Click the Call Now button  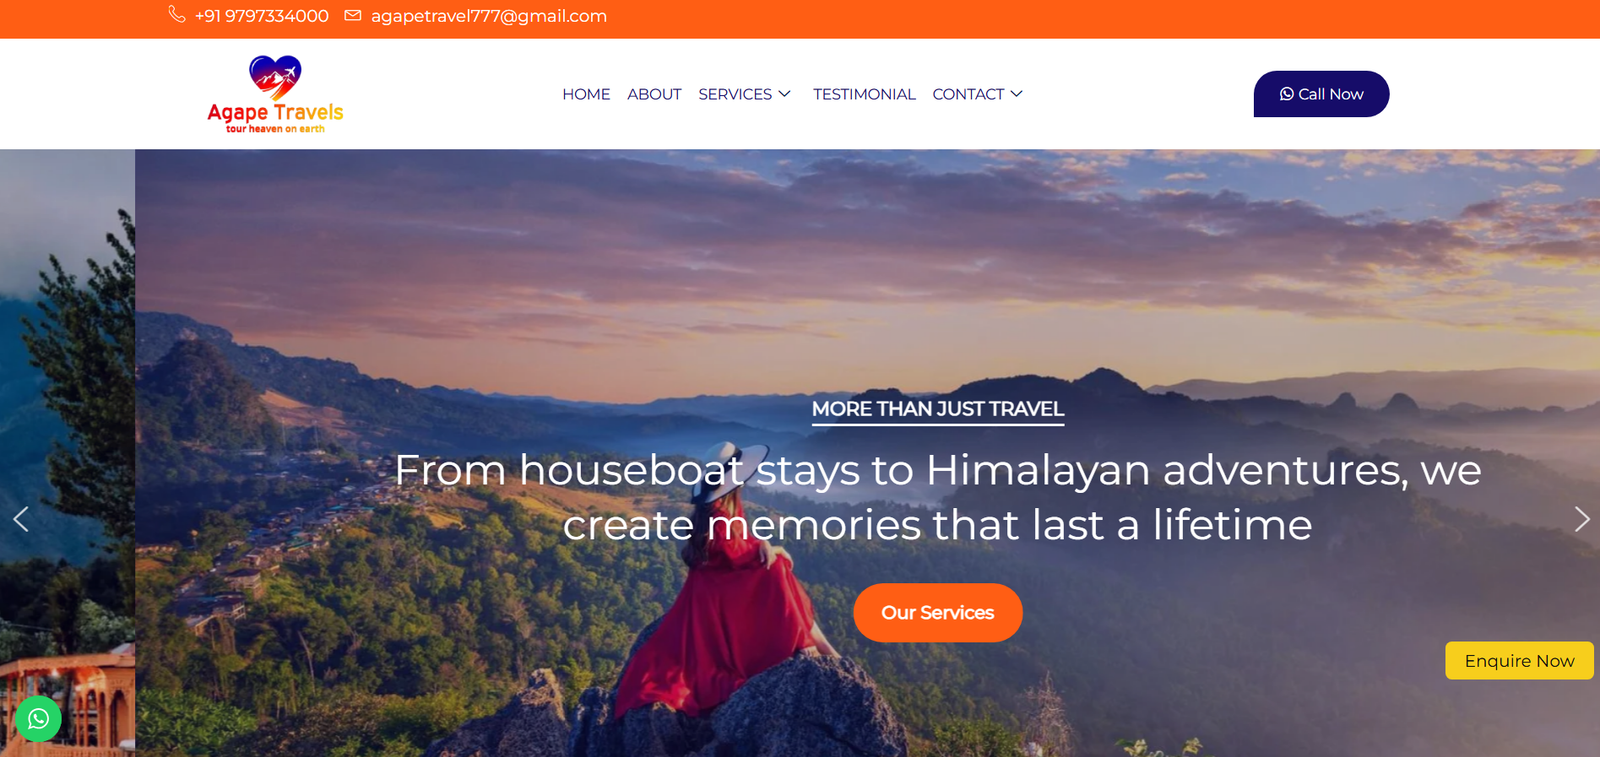pos(1321,94)
